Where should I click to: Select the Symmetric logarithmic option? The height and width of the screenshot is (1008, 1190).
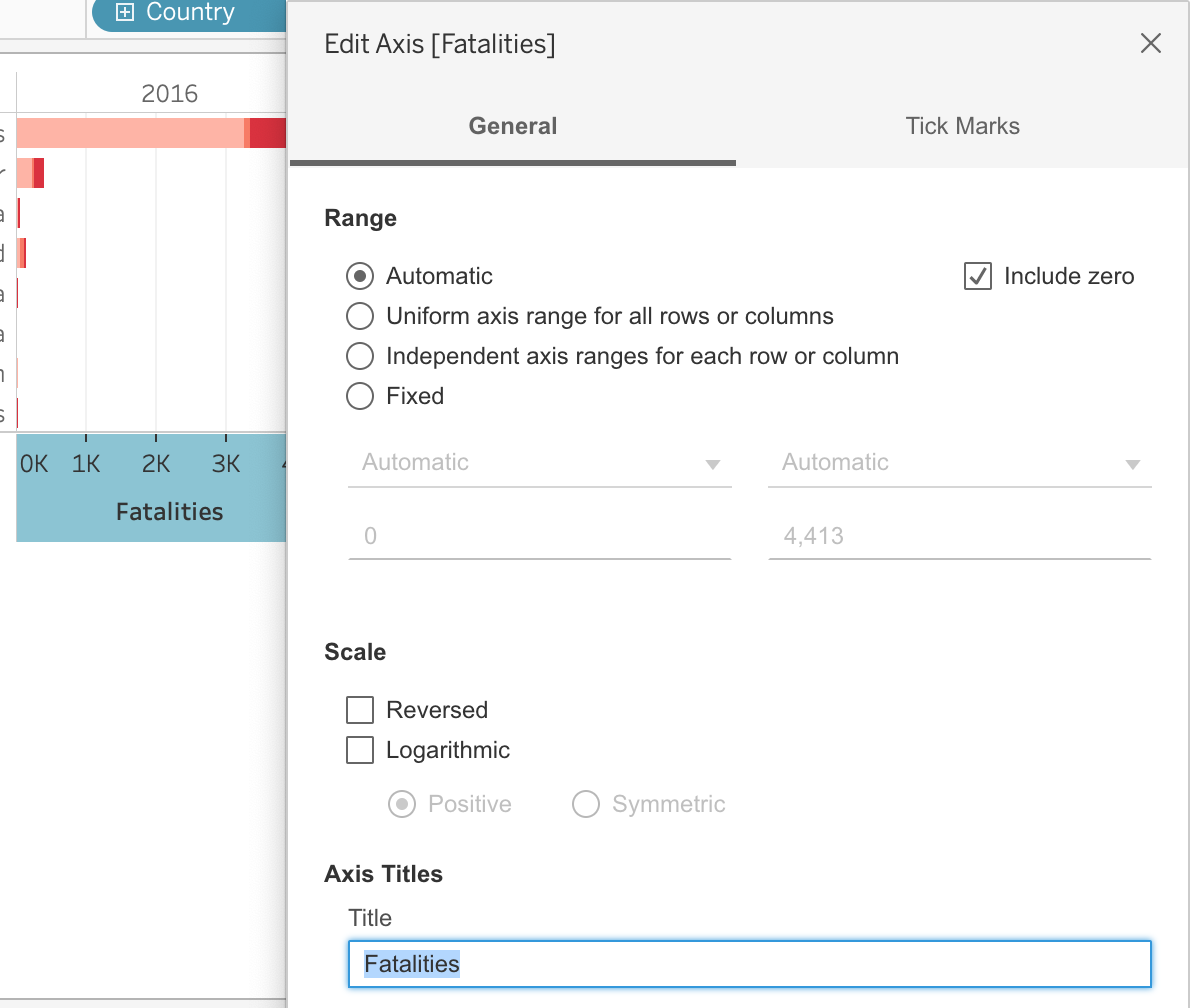[586, 804]
